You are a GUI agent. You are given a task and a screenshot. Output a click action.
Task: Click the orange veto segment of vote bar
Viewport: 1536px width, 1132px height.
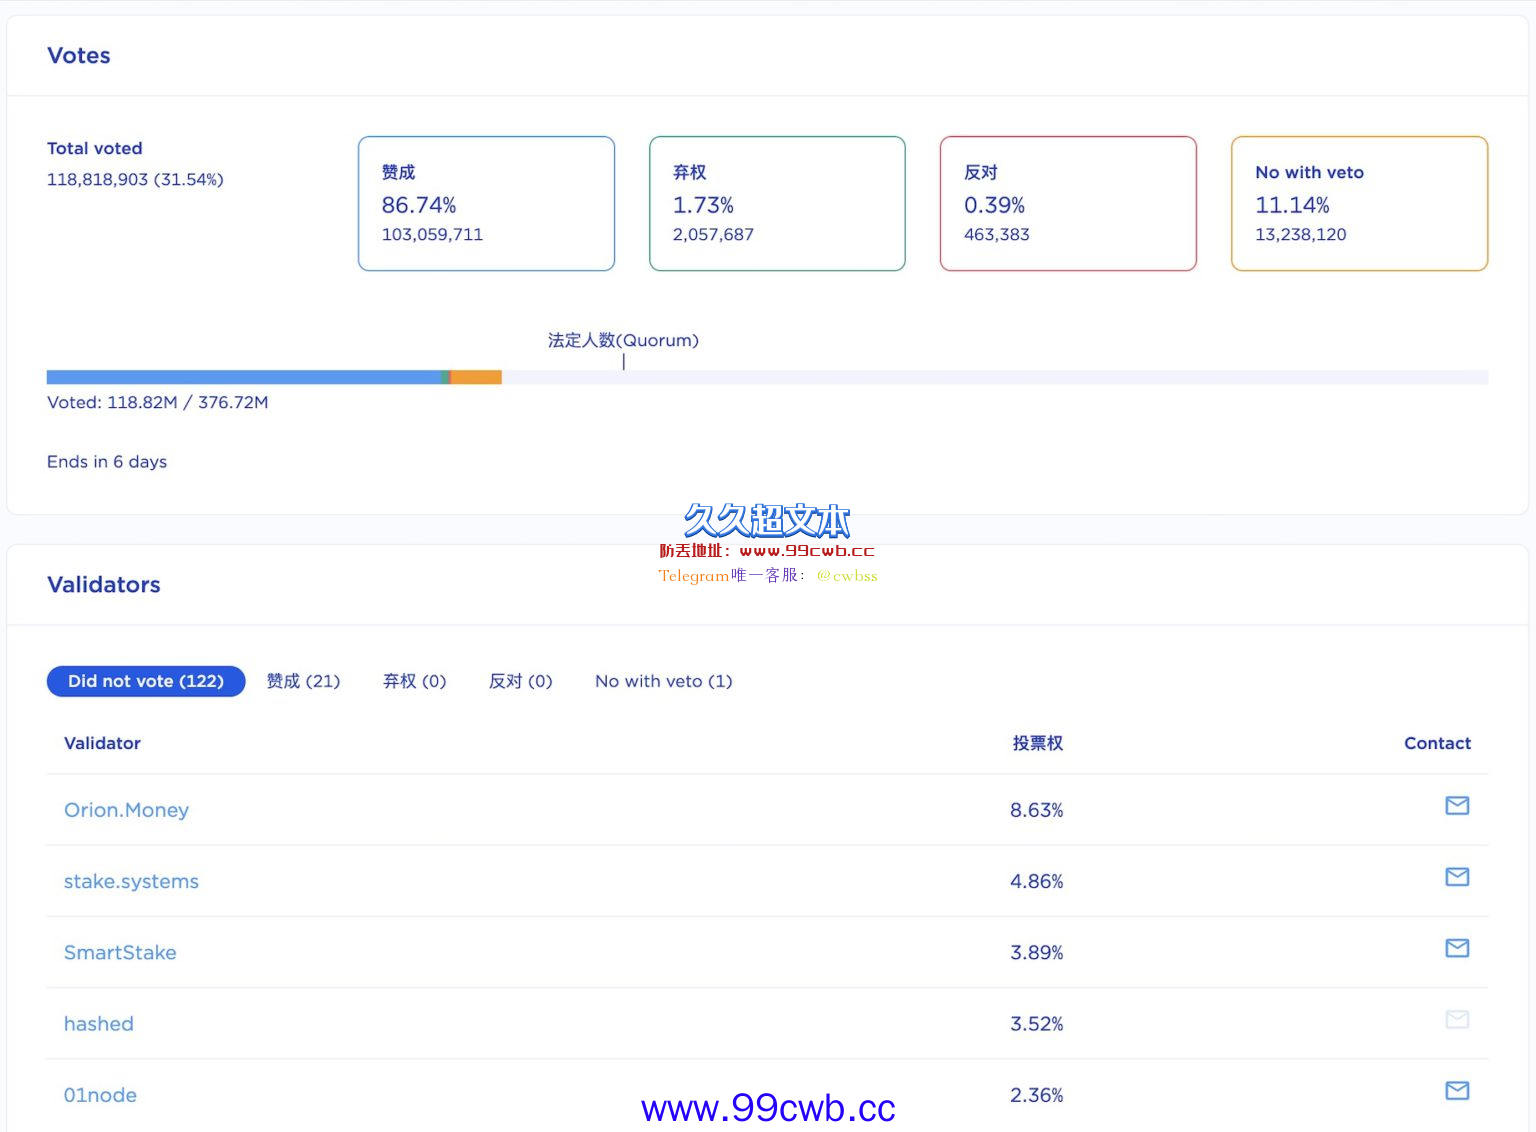pyautogui.click(x=476, y=377)
